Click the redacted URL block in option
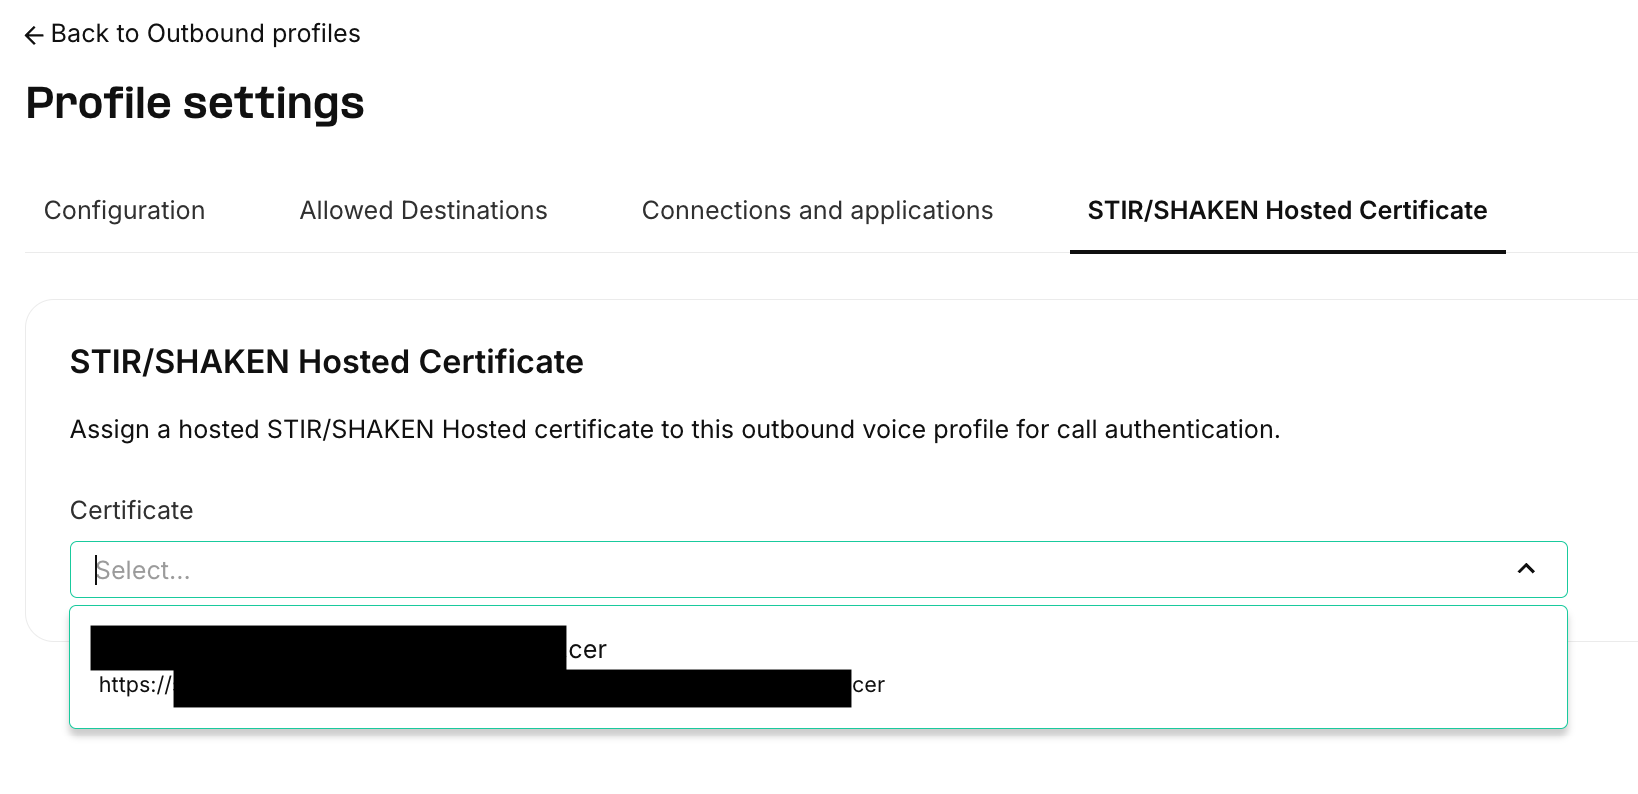Screen dimensions: 1638x794 512,688
